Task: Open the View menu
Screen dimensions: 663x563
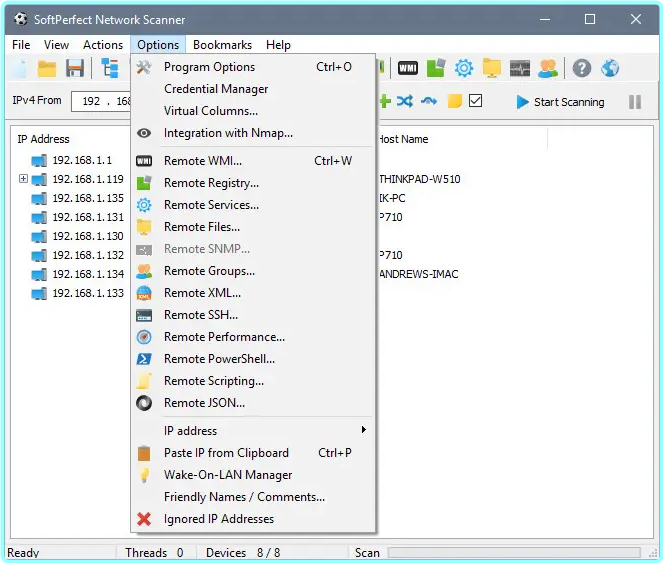Action: coord(56,45)
